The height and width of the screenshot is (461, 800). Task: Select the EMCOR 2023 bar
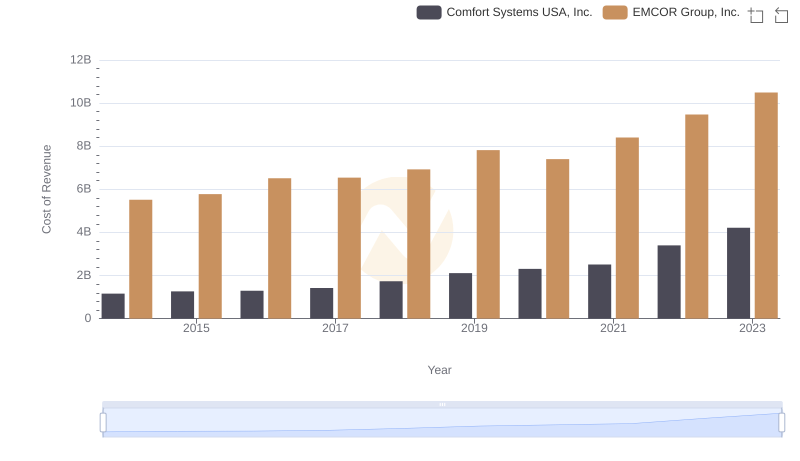click(766, 206)
